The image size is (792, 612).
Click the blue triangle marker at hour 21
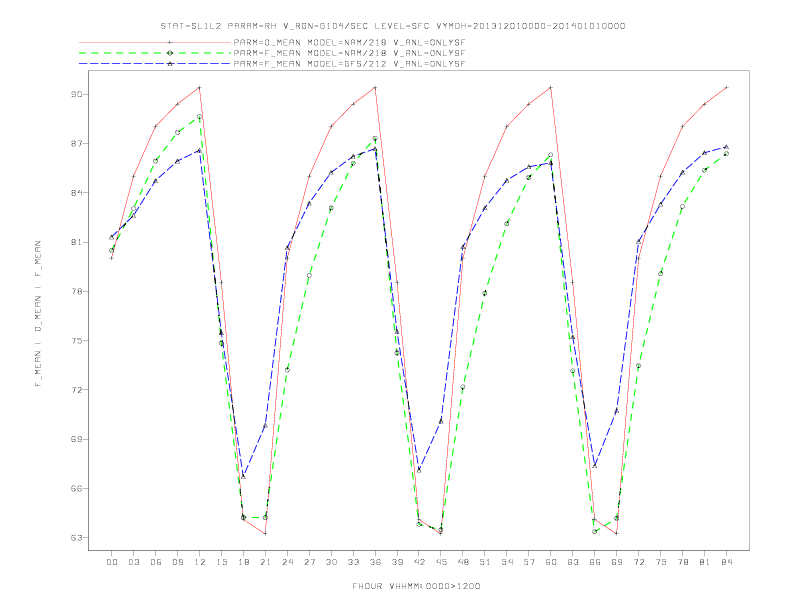(x=265, y=425)
